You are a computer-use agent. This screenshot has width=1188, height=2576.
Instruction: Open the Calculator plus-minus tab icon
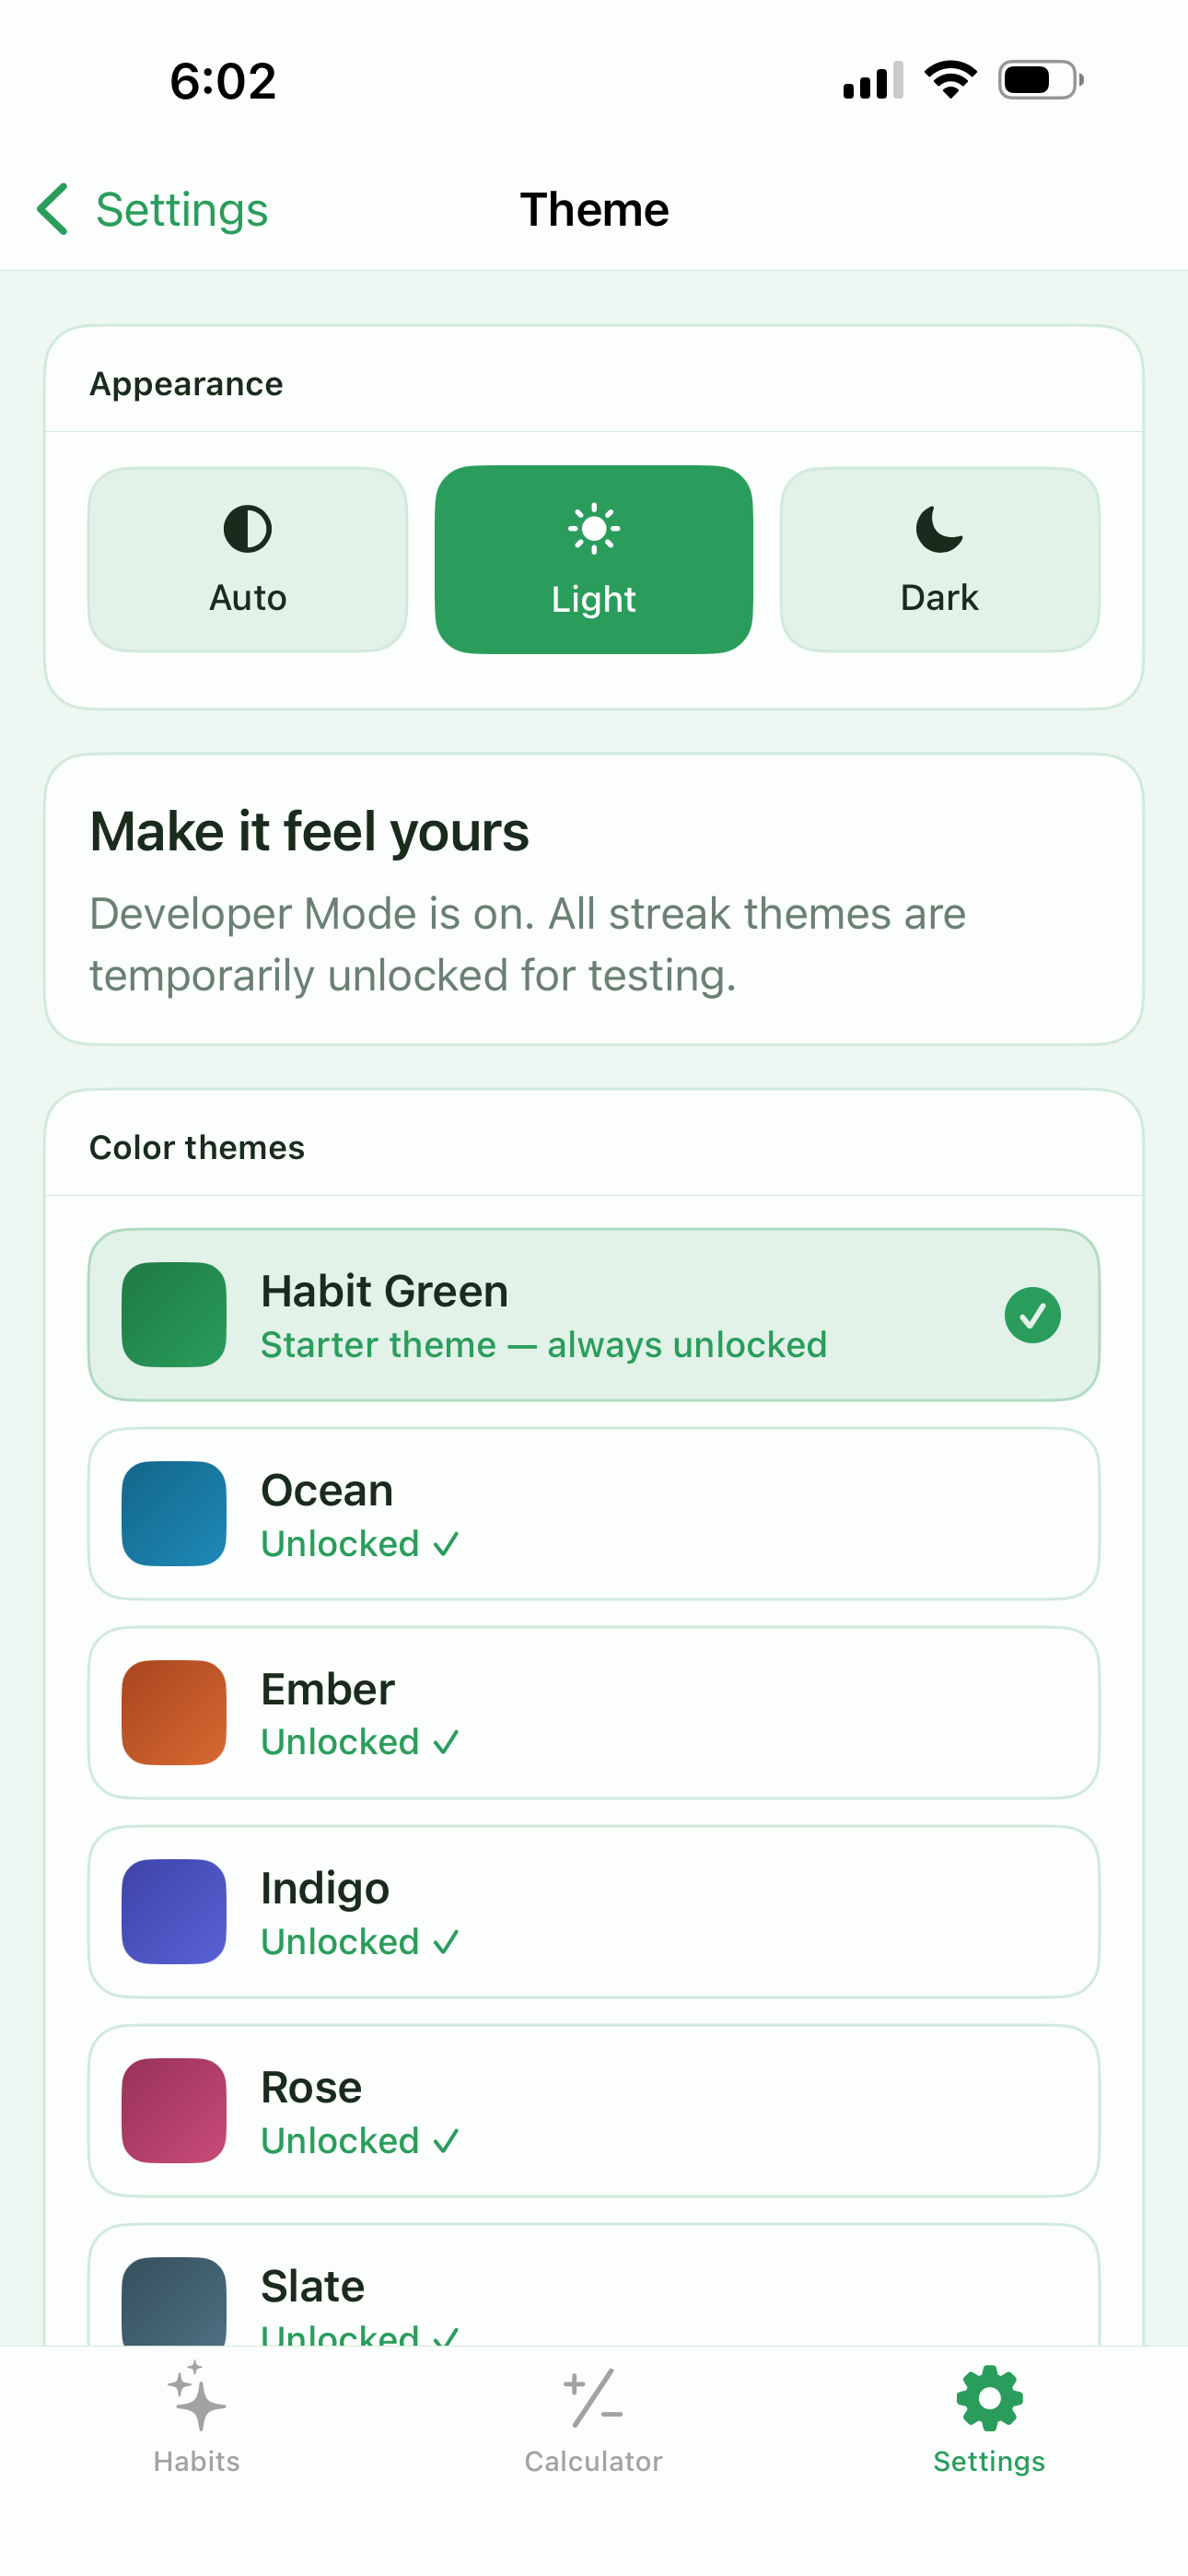pos(593,2398)
